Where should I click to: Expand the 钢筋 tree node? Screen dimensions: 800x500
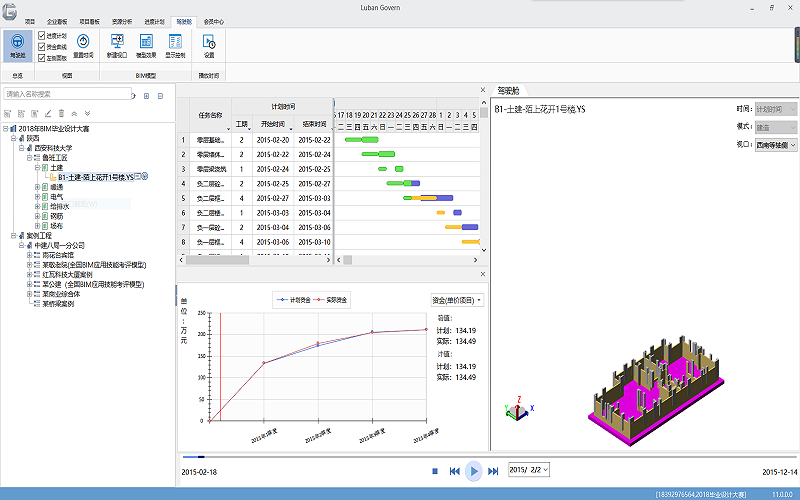click(x=37, y=216)
